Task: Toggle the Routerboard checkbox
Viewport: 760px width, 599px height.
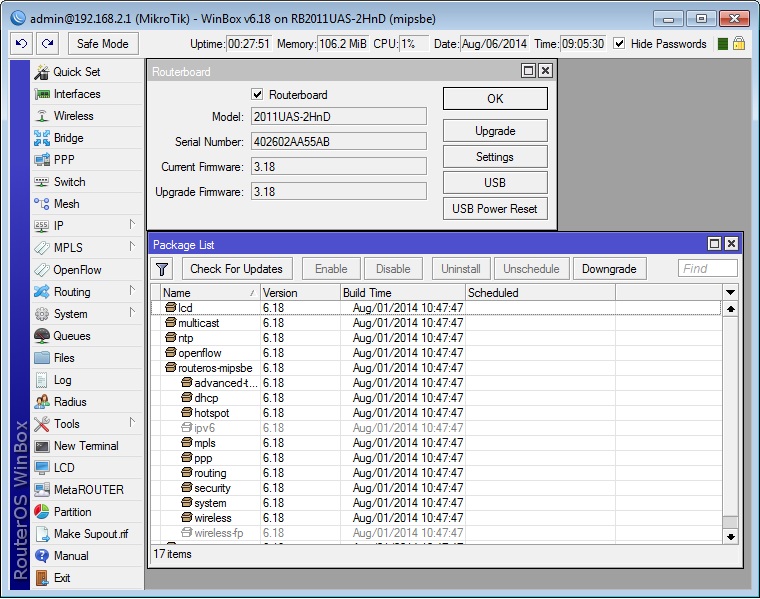Action: click(257, 94)
